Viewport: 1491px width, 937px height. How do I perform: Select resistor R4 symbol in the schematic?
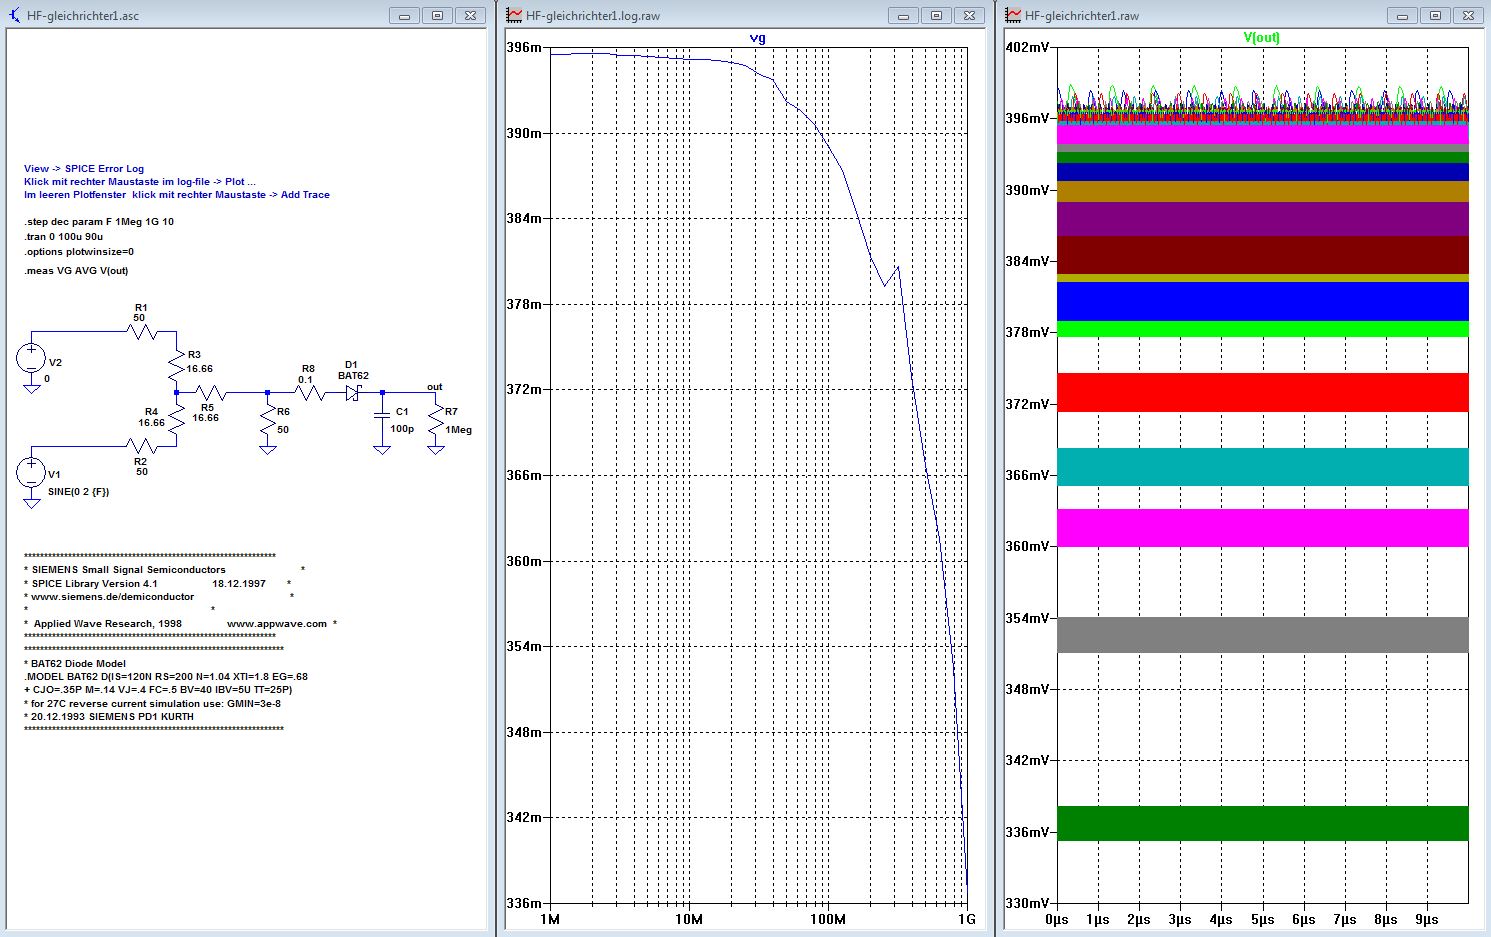(x=176, y=419)
